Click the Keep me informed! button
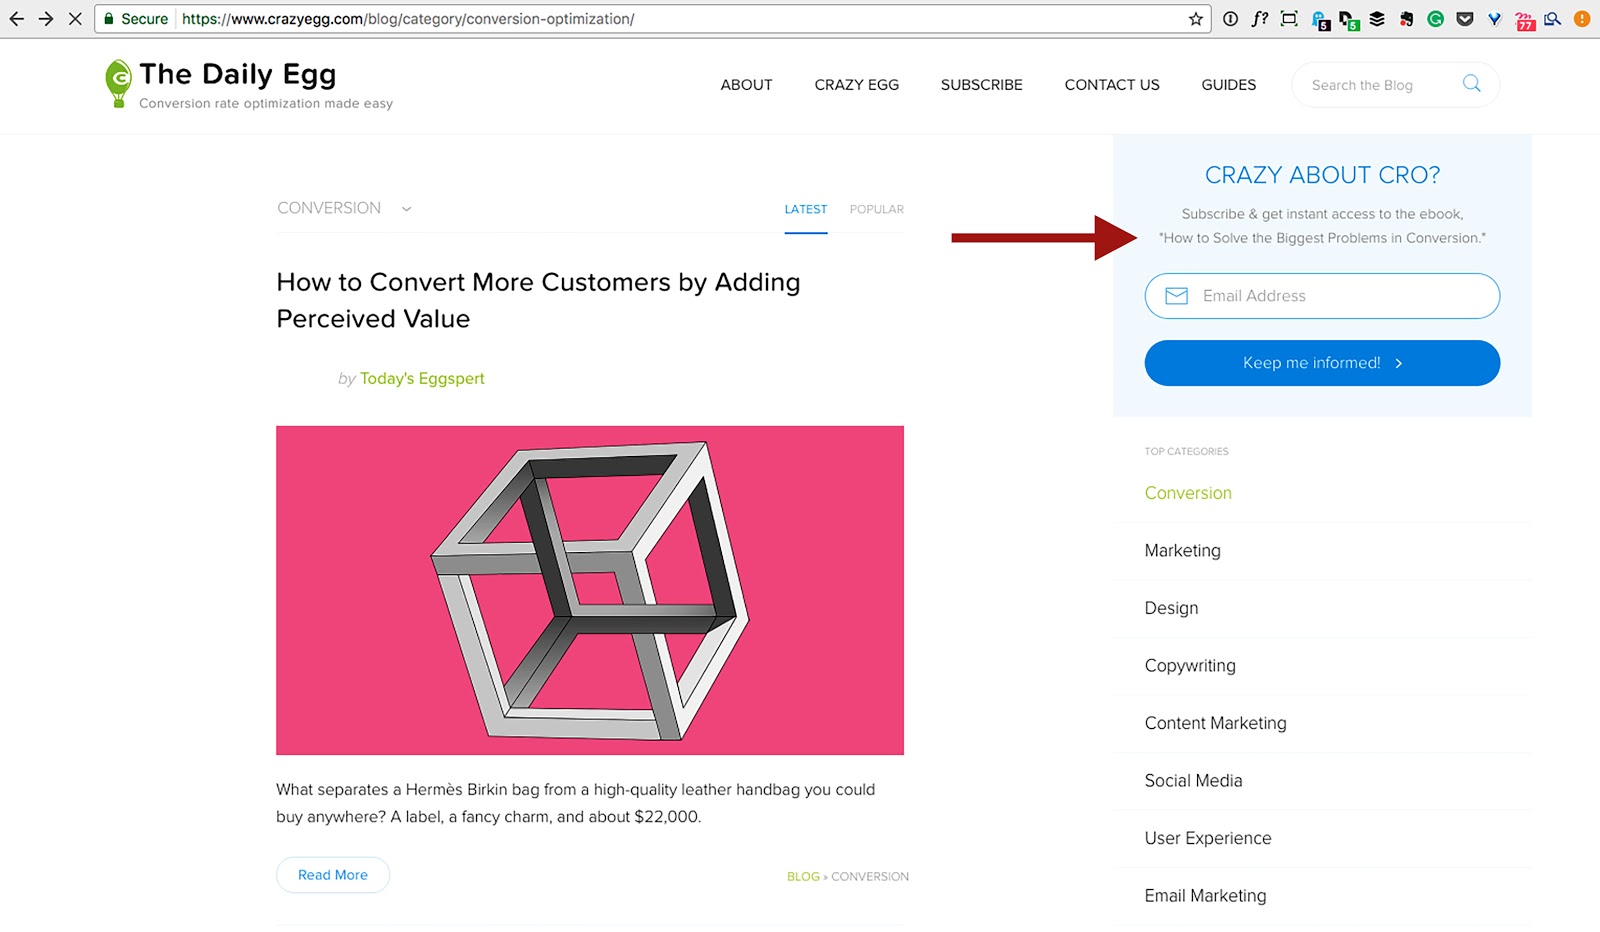Viewport: 1600px width, 932px height. tap(1322, 363)
